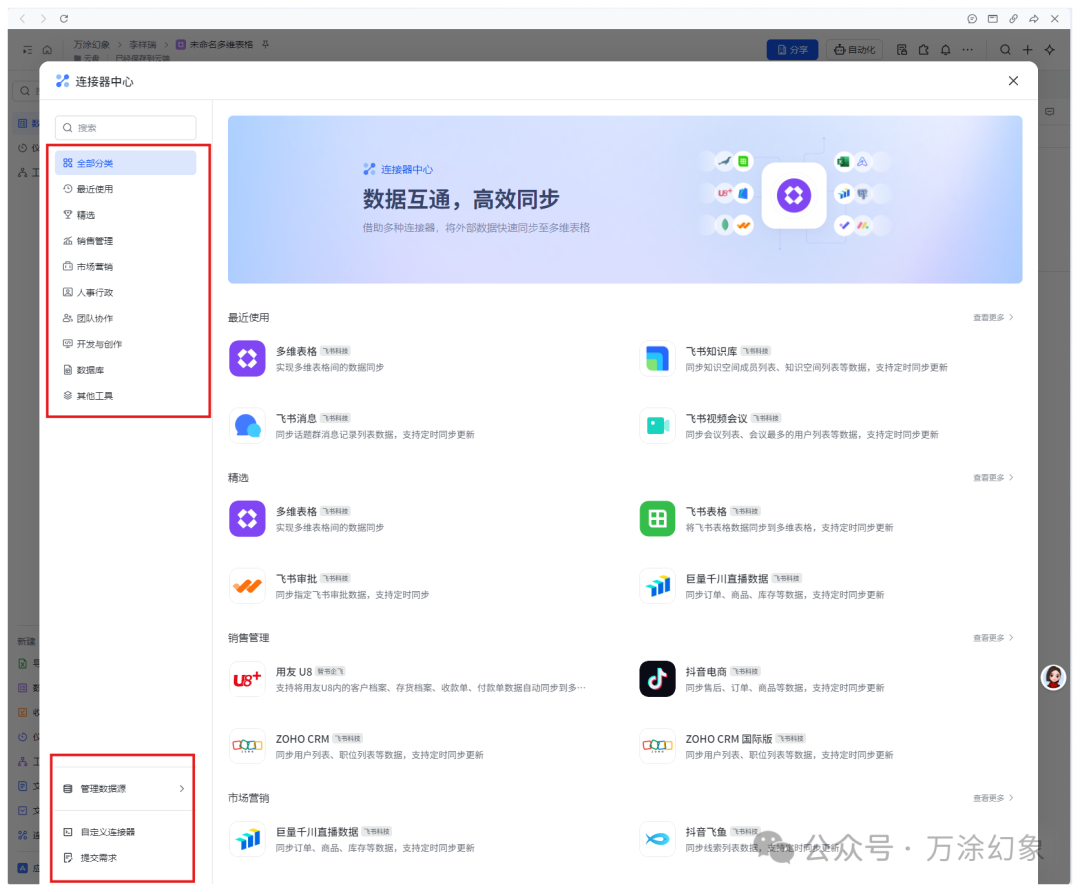
Task: Click the notifications bell in the top bar
Action: [x=945, y=49]
